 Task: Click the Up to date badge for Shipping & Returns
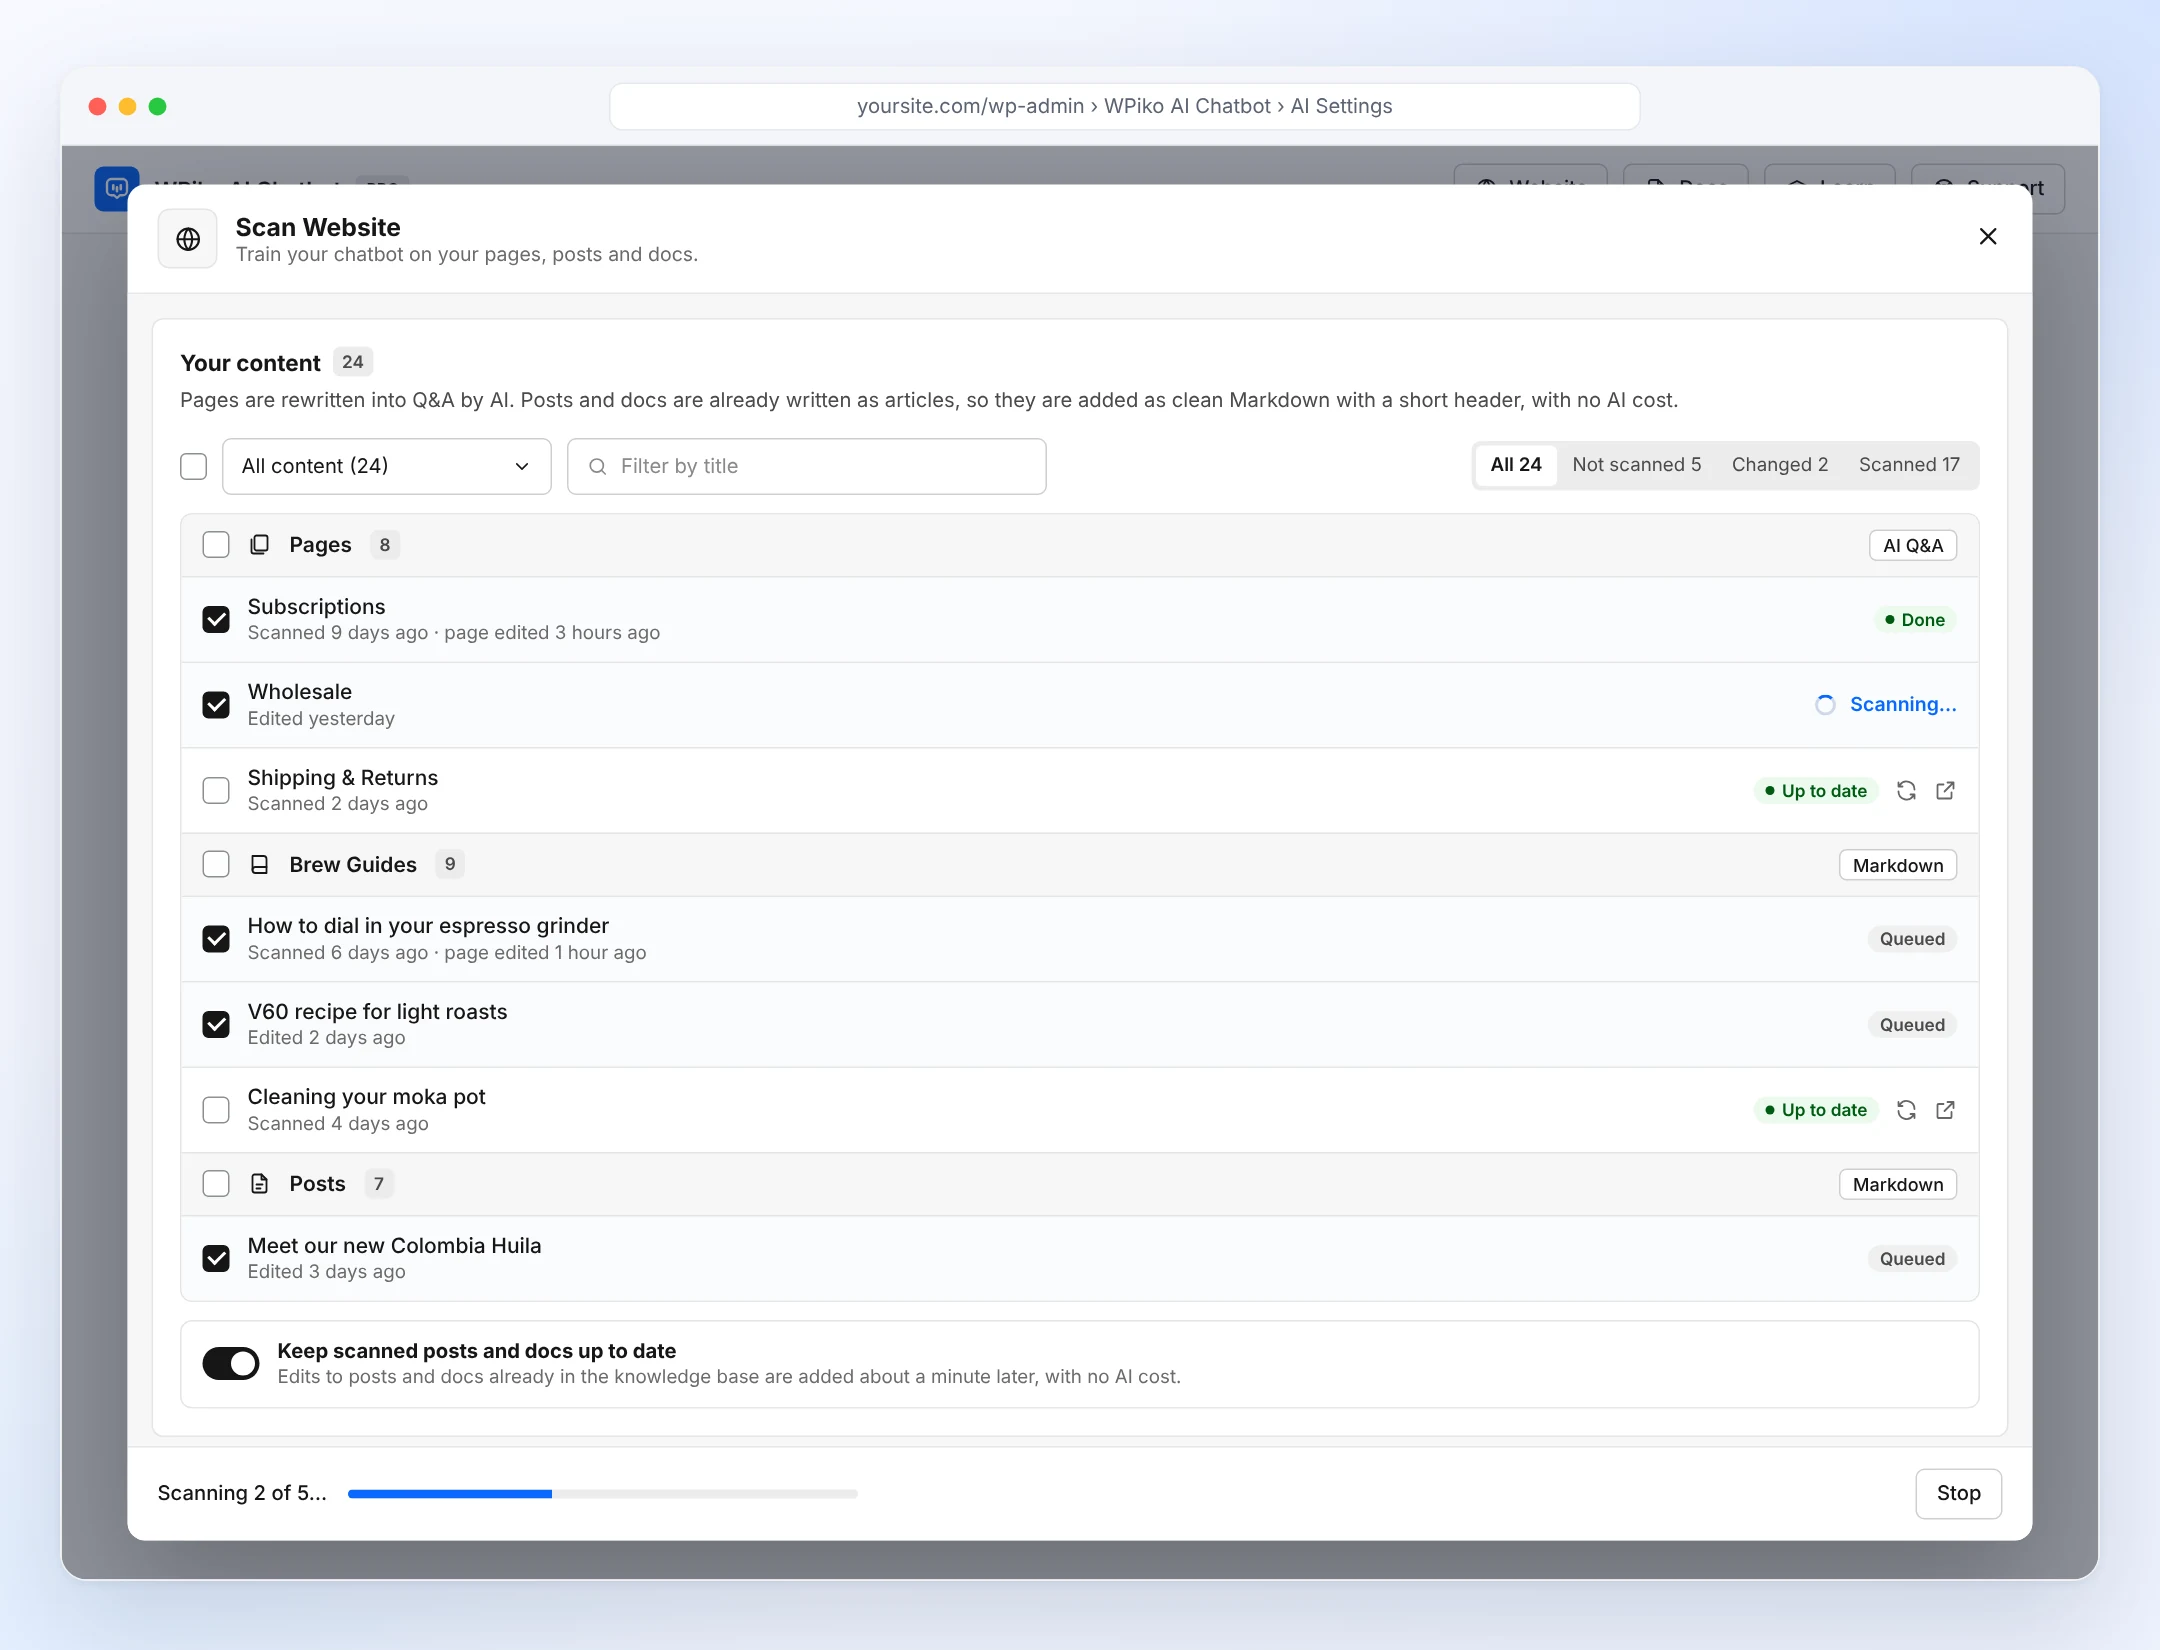1816,791
